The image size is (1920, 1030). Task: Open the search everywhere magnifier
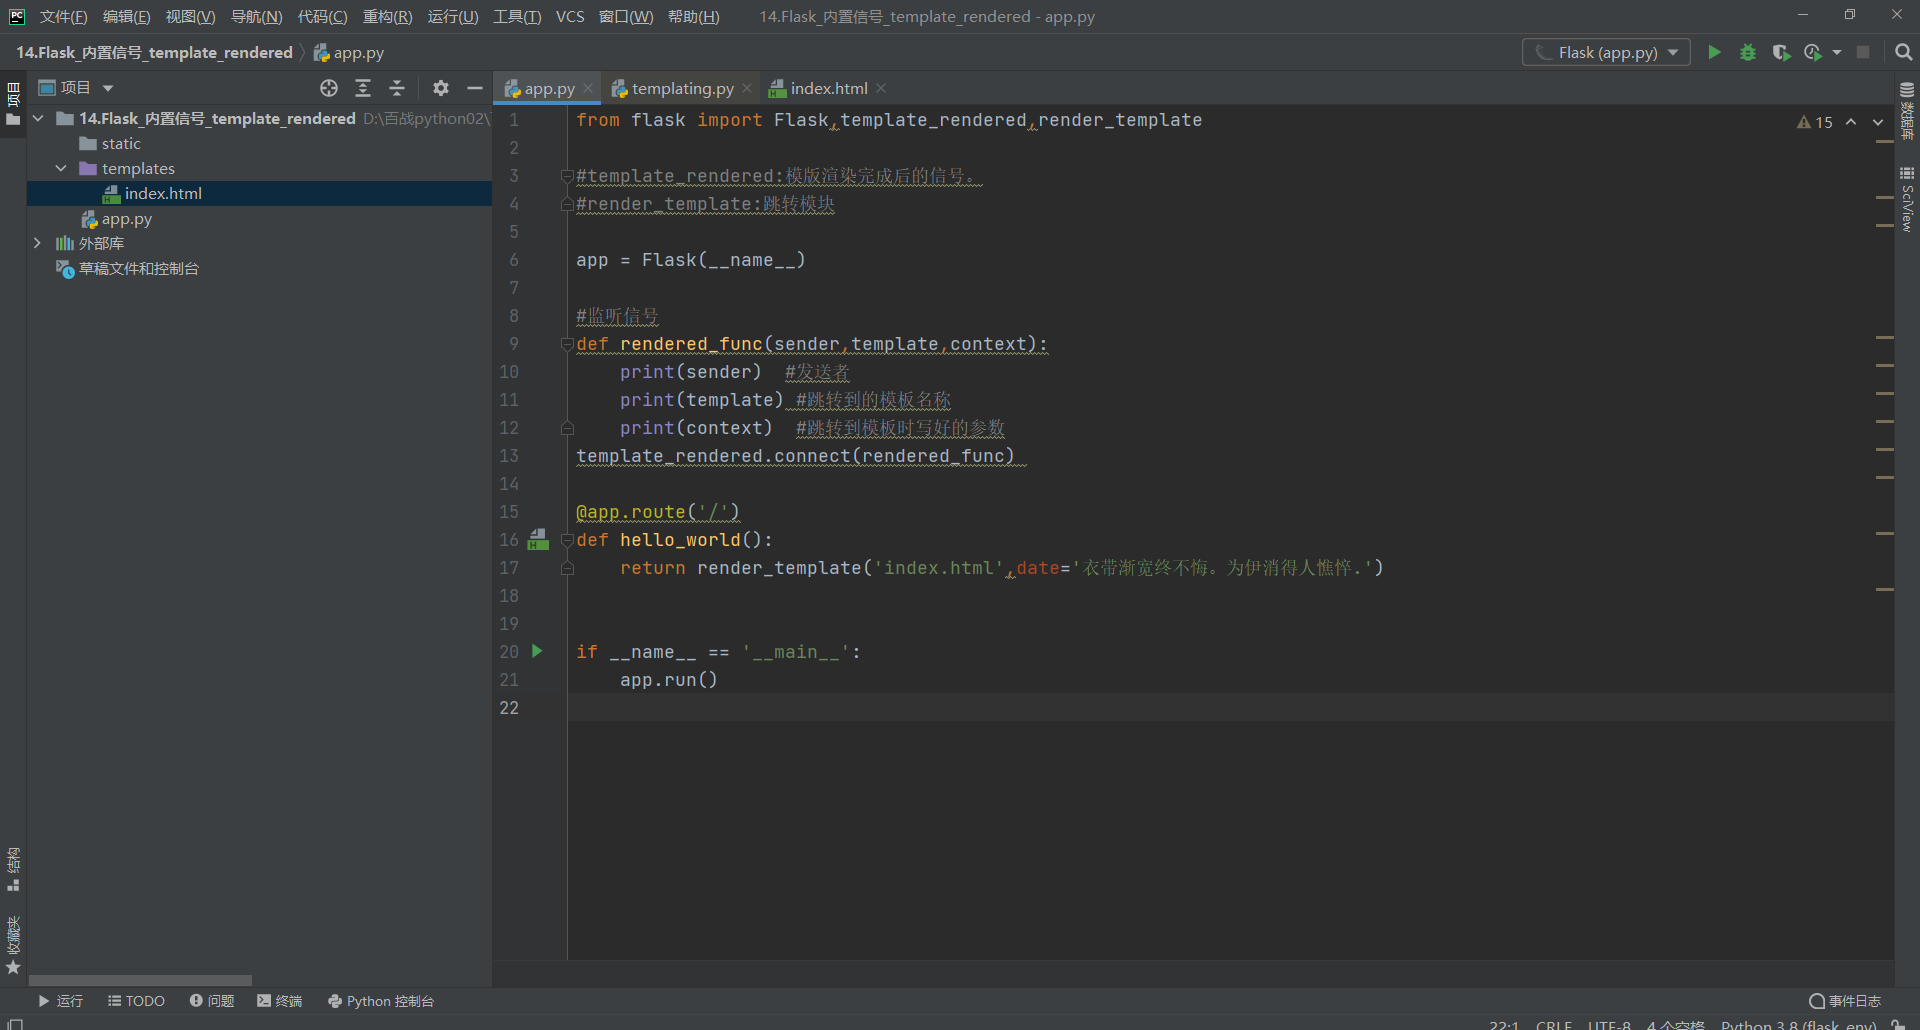tap(1903, 52)
